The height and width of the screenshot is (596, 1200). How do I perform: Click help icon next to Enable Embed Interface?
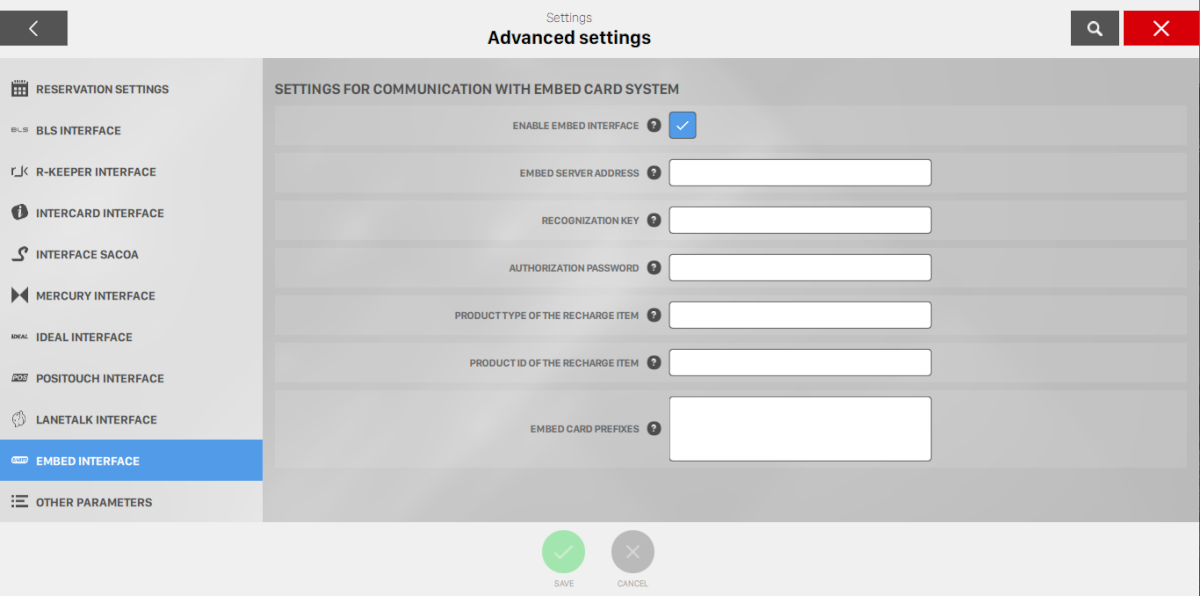(x=654, y=126)
